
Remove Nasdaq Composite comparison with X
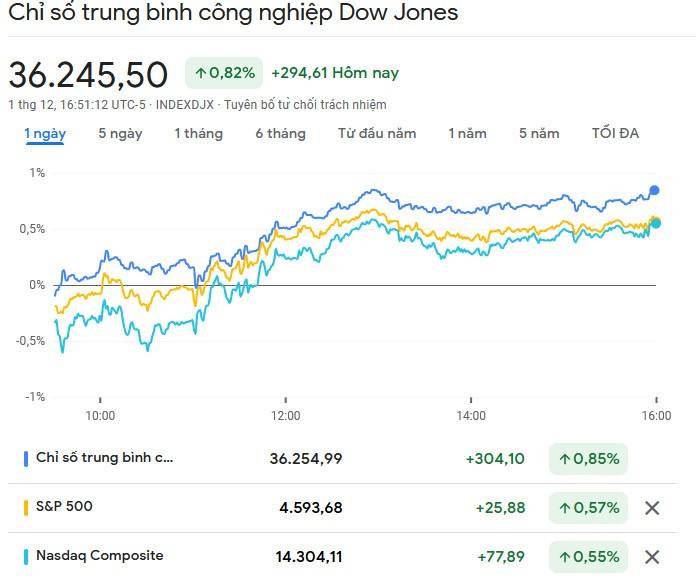652,557
